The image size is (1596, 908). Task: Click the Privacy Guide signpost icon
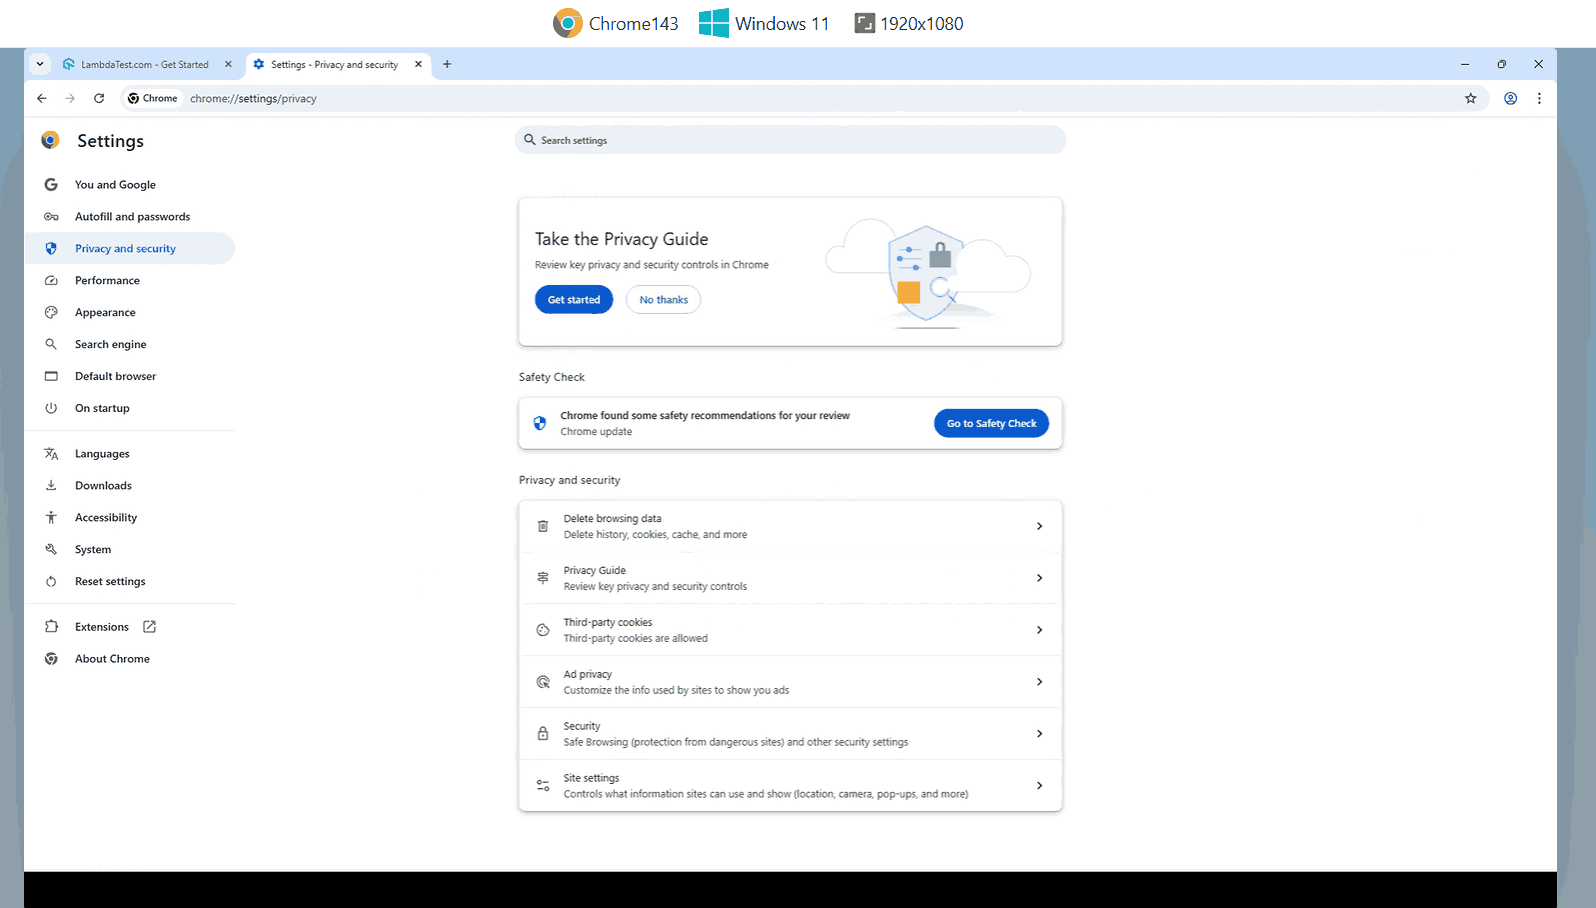tap(543, 578)
